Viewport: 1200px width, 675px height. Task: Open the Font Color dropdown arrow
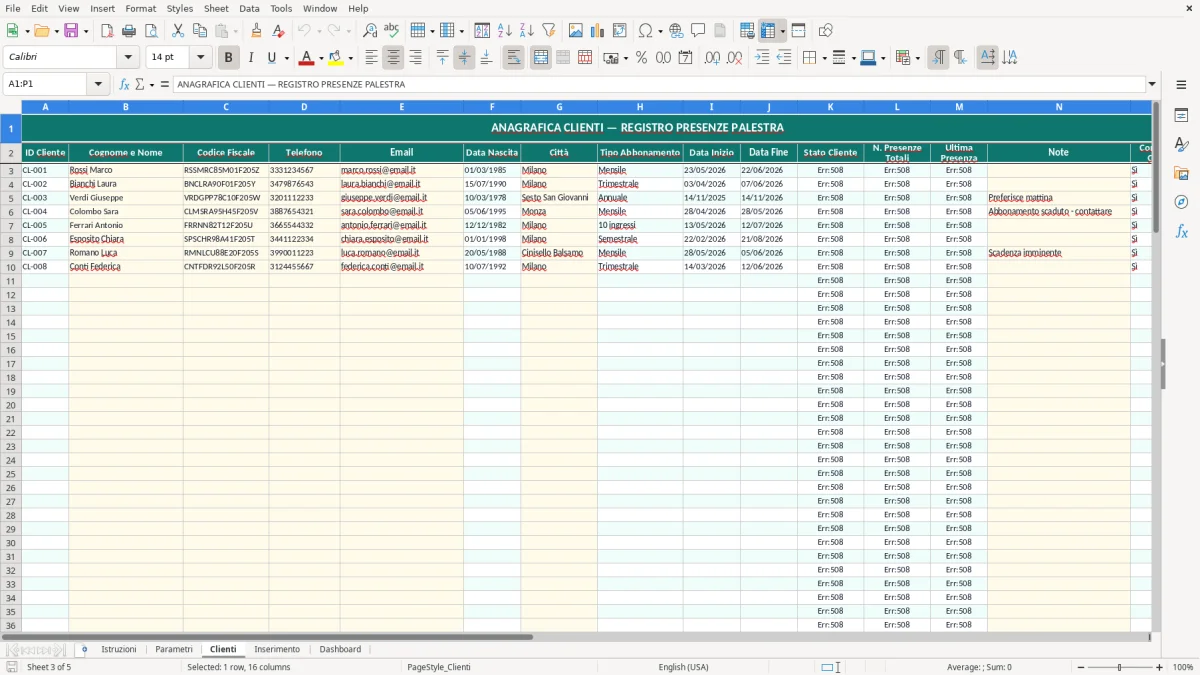pyautogui.click(x=321, y=58)
